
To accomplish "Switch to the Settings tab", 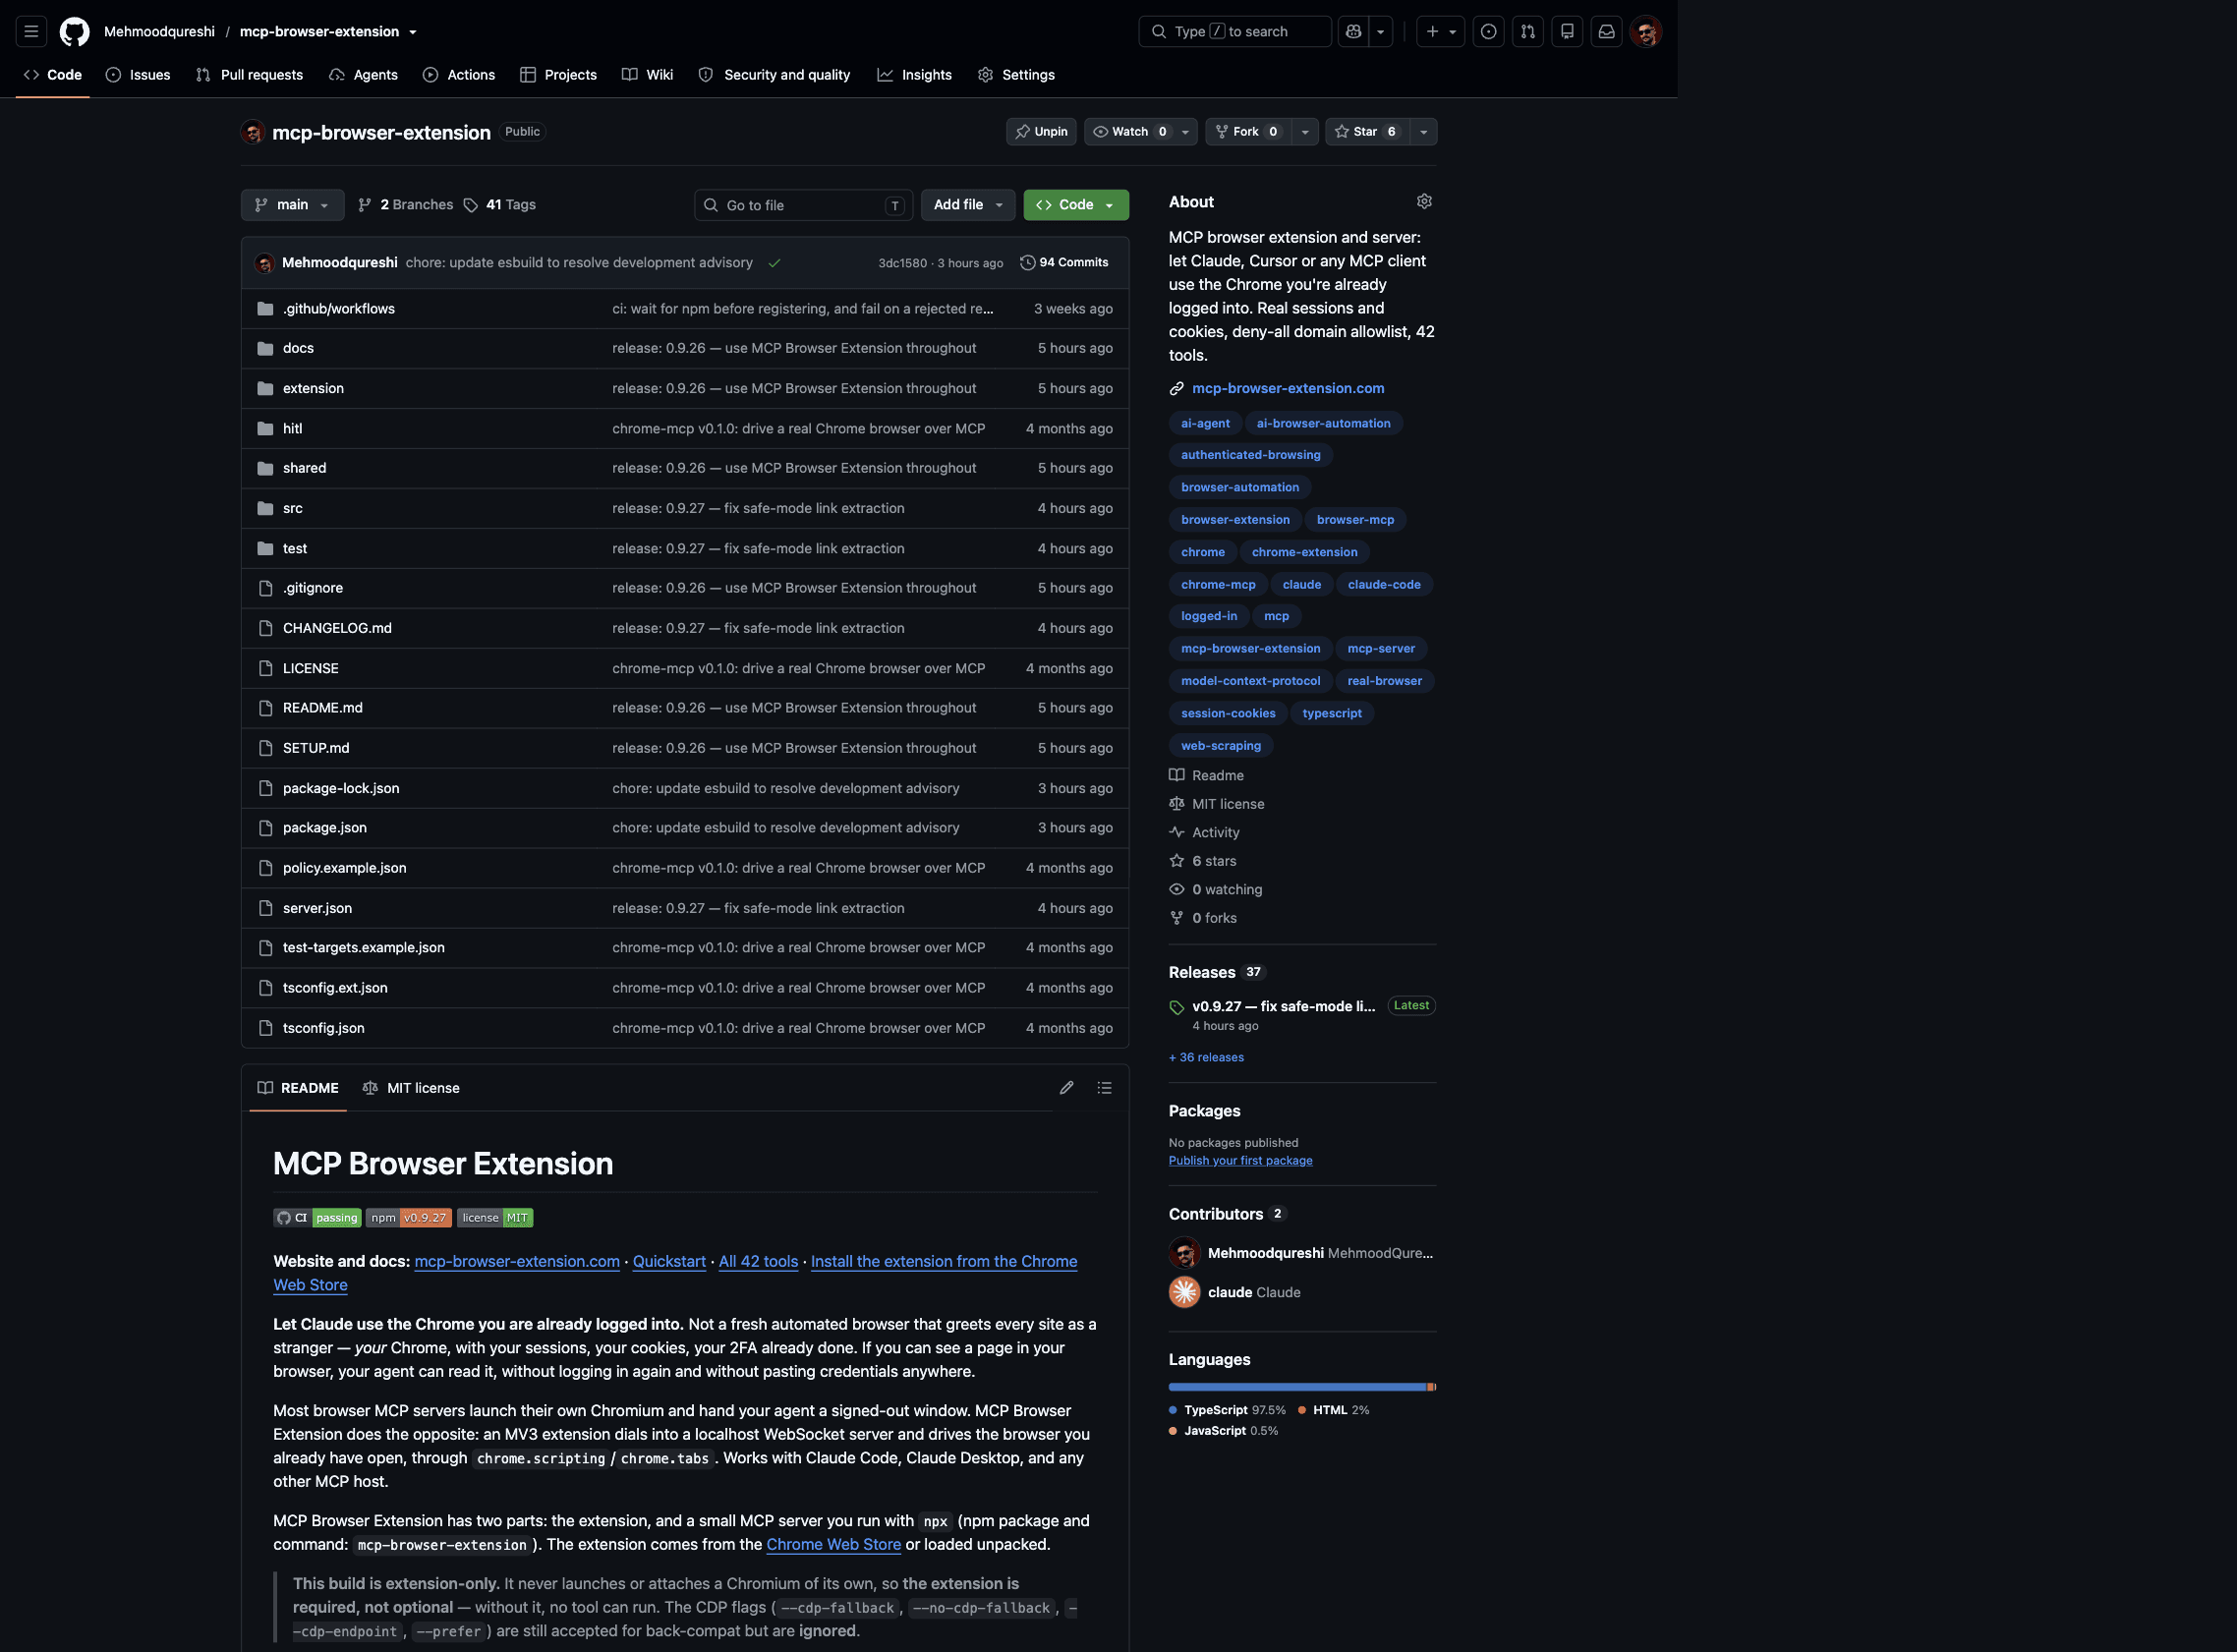I will (1016, 74).
